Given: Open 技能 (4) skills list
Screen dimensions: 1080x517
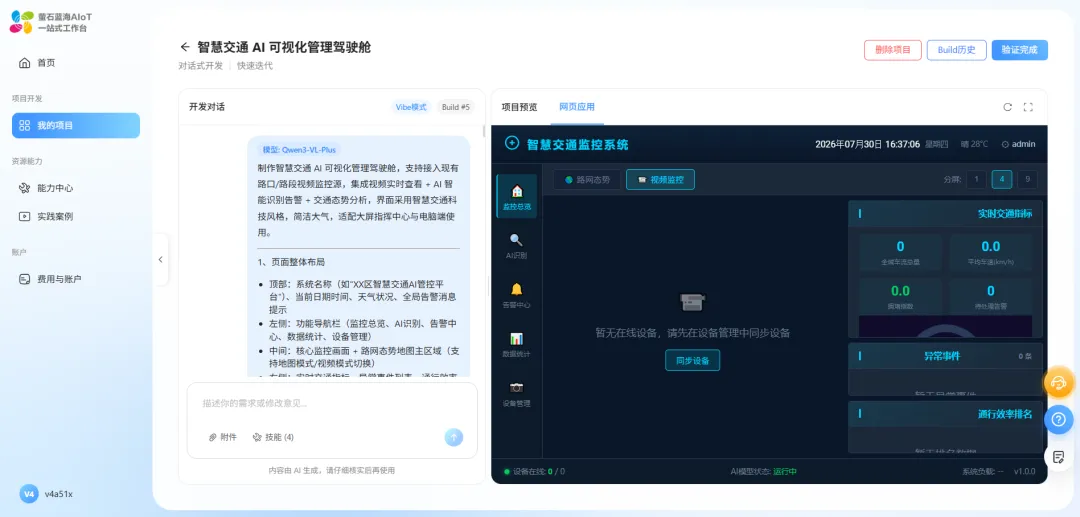Looking at the screenshot, I should pyautogui.click(x=273, y=437).
